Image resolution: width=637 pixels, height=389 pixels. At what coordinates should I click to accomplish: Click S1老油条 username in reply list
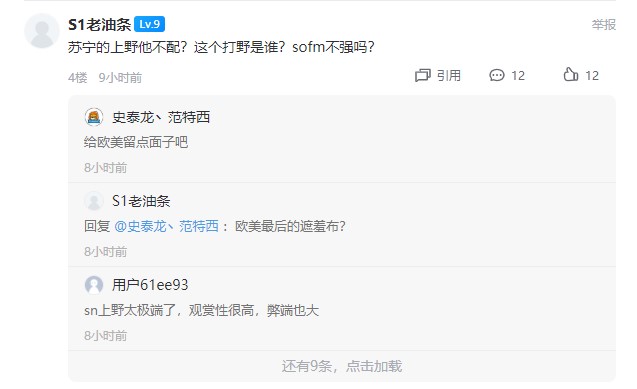pos(141,201)
